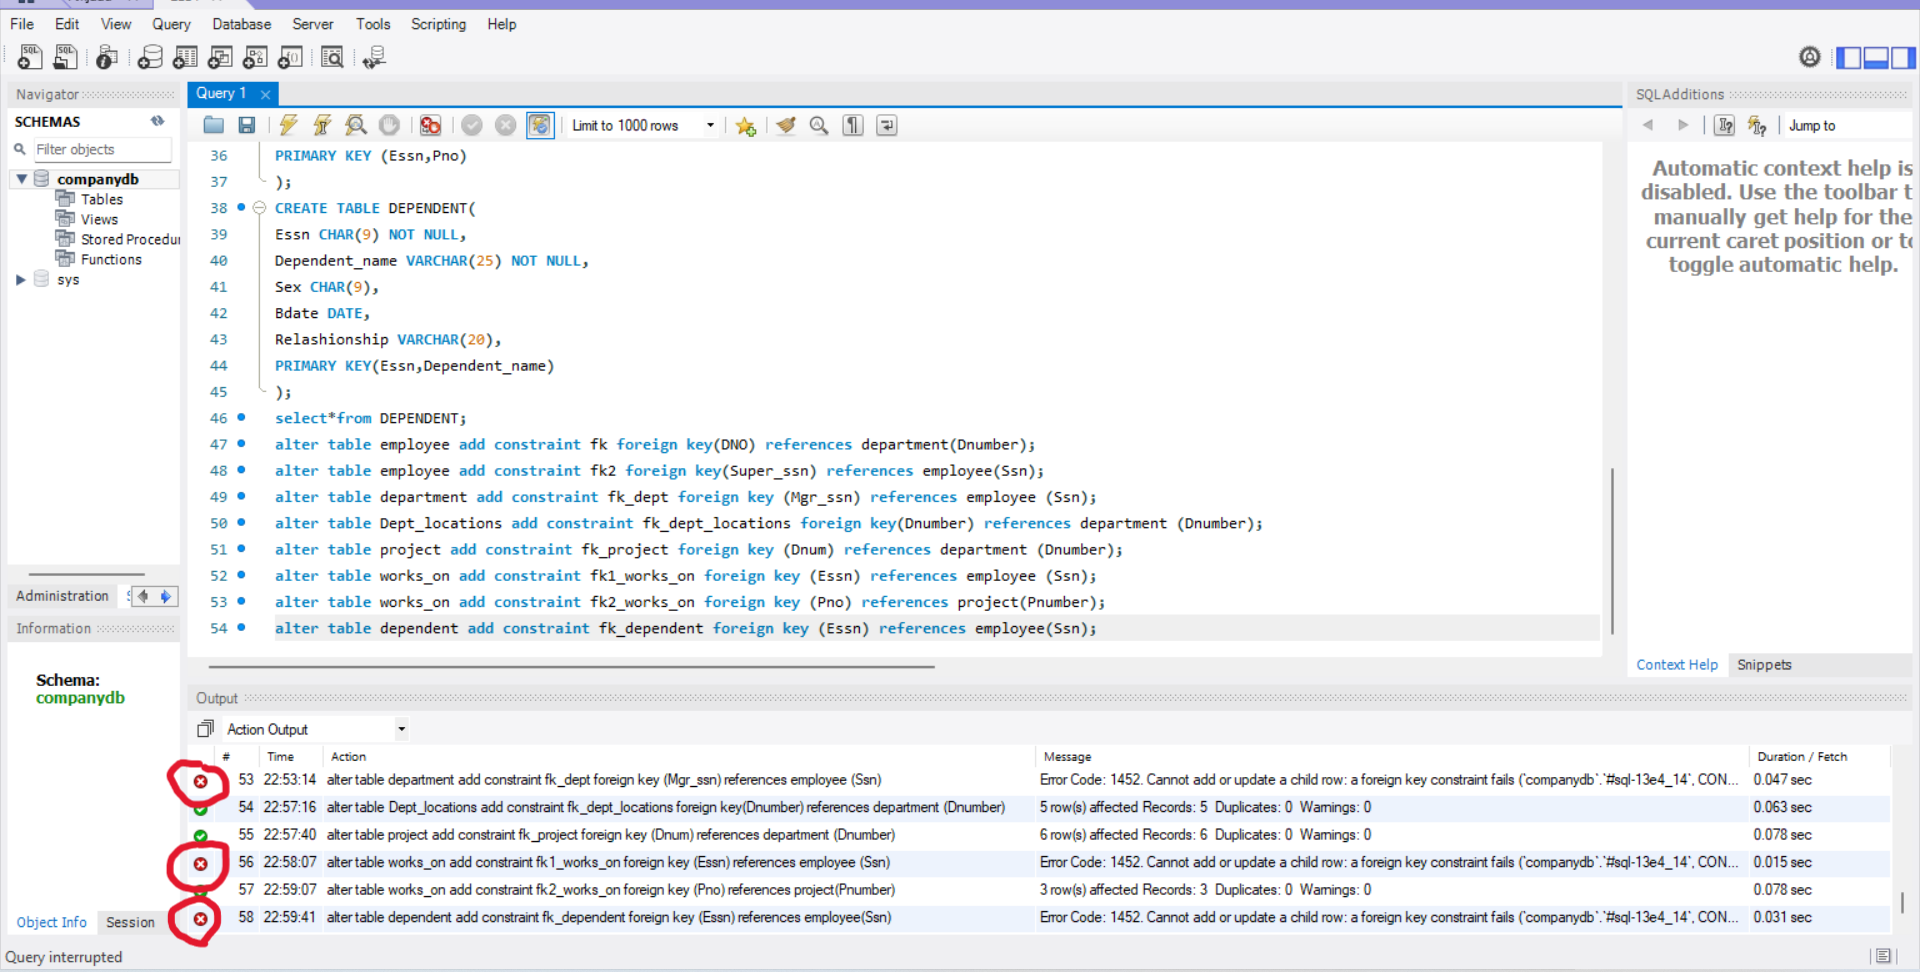Open the Query menu
The height and width of the screenshot is (972, 1920).
point(171,24)
